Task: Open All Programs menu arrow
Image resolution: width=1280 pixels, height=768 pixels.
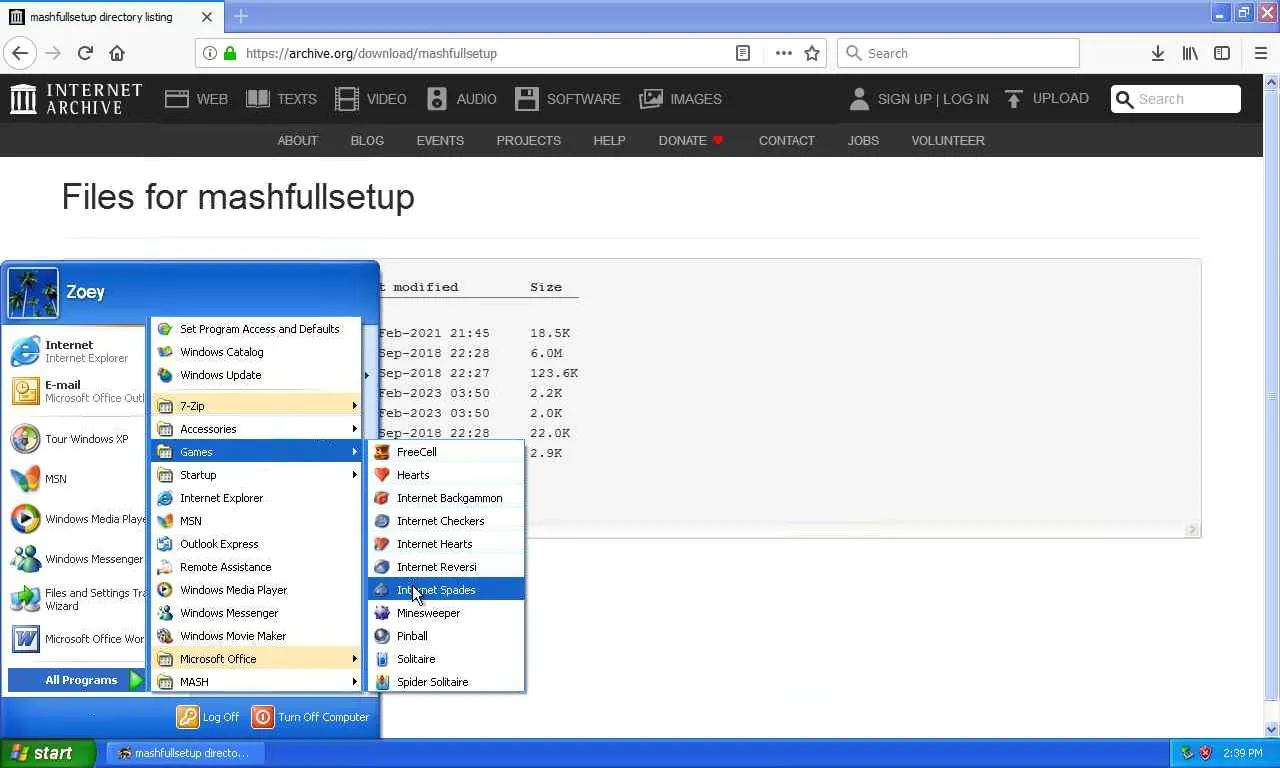Action: [136, 680]
